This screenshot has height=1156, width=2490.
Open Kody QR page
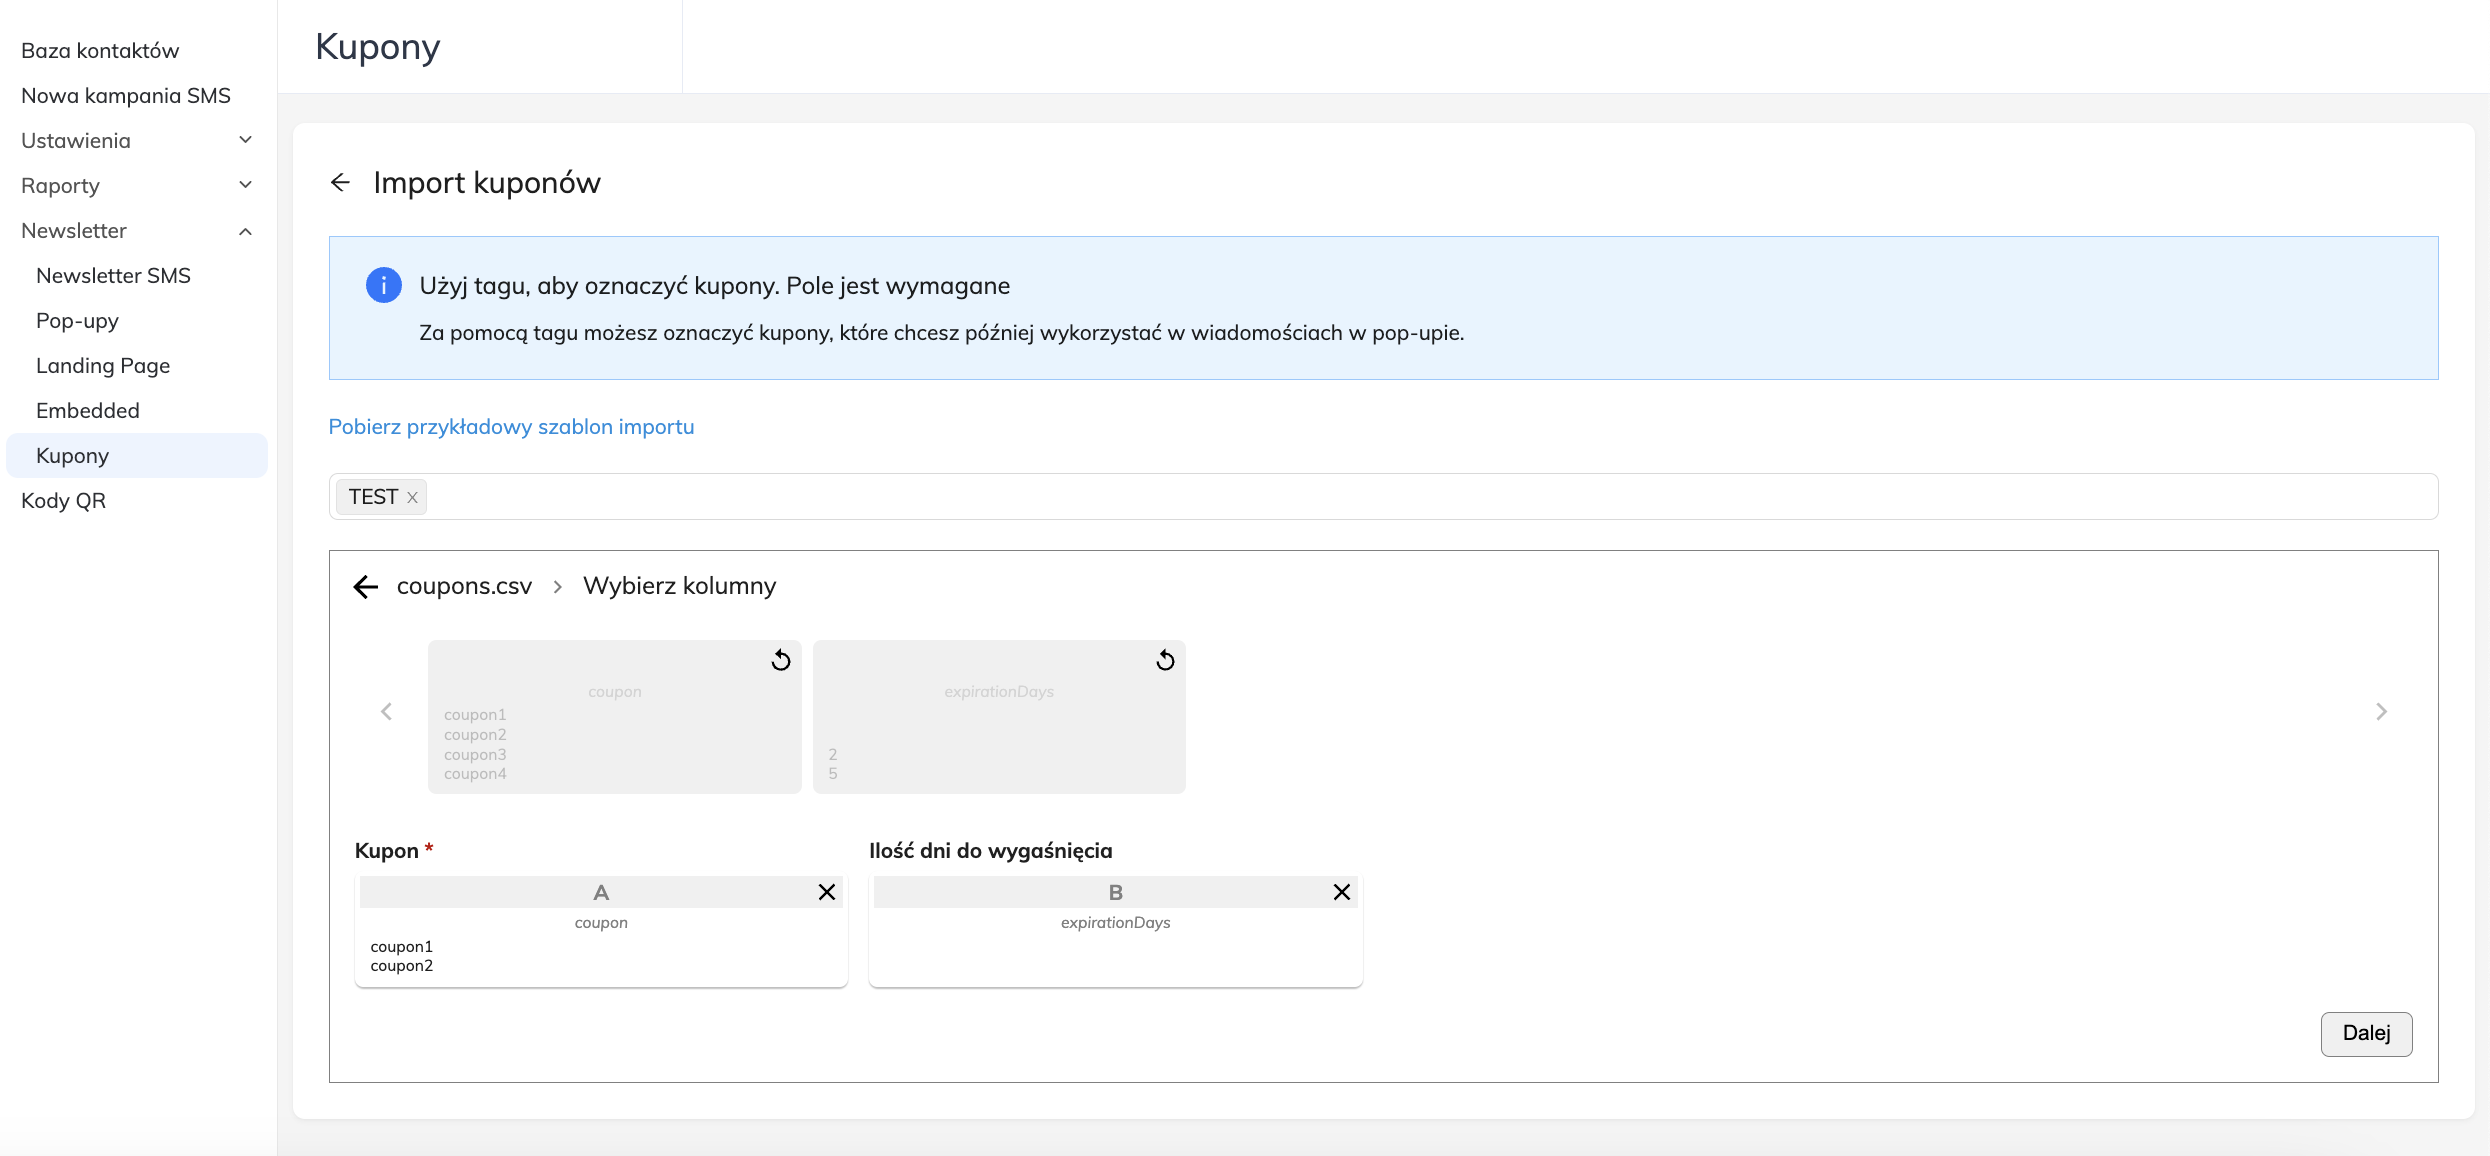tap(63, 500)
